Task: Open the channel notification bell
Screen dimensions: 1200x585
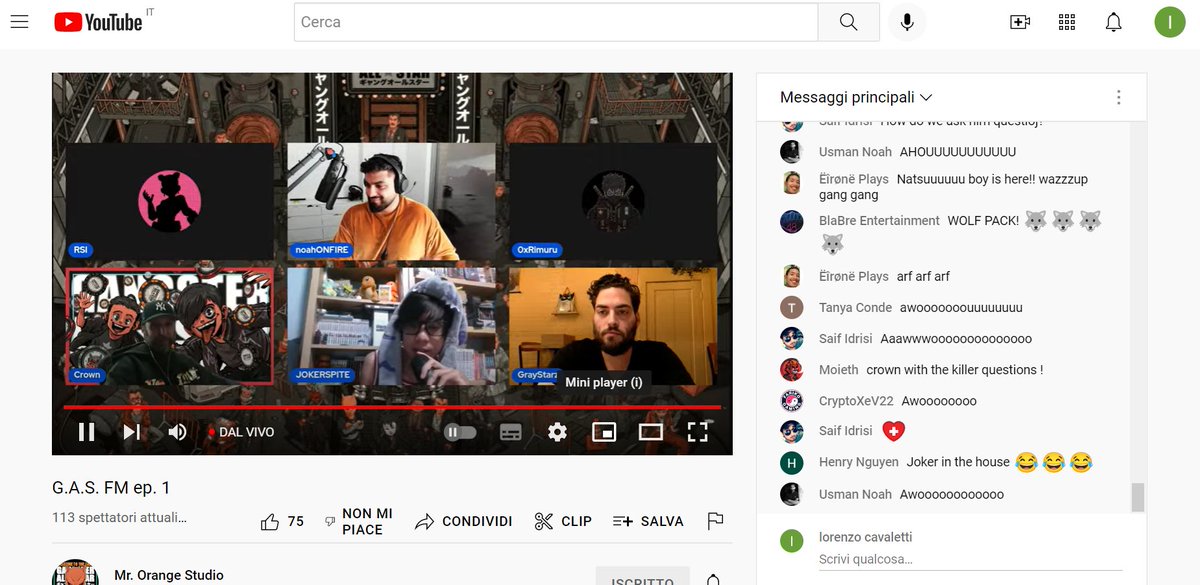Action: pos(713,579)
